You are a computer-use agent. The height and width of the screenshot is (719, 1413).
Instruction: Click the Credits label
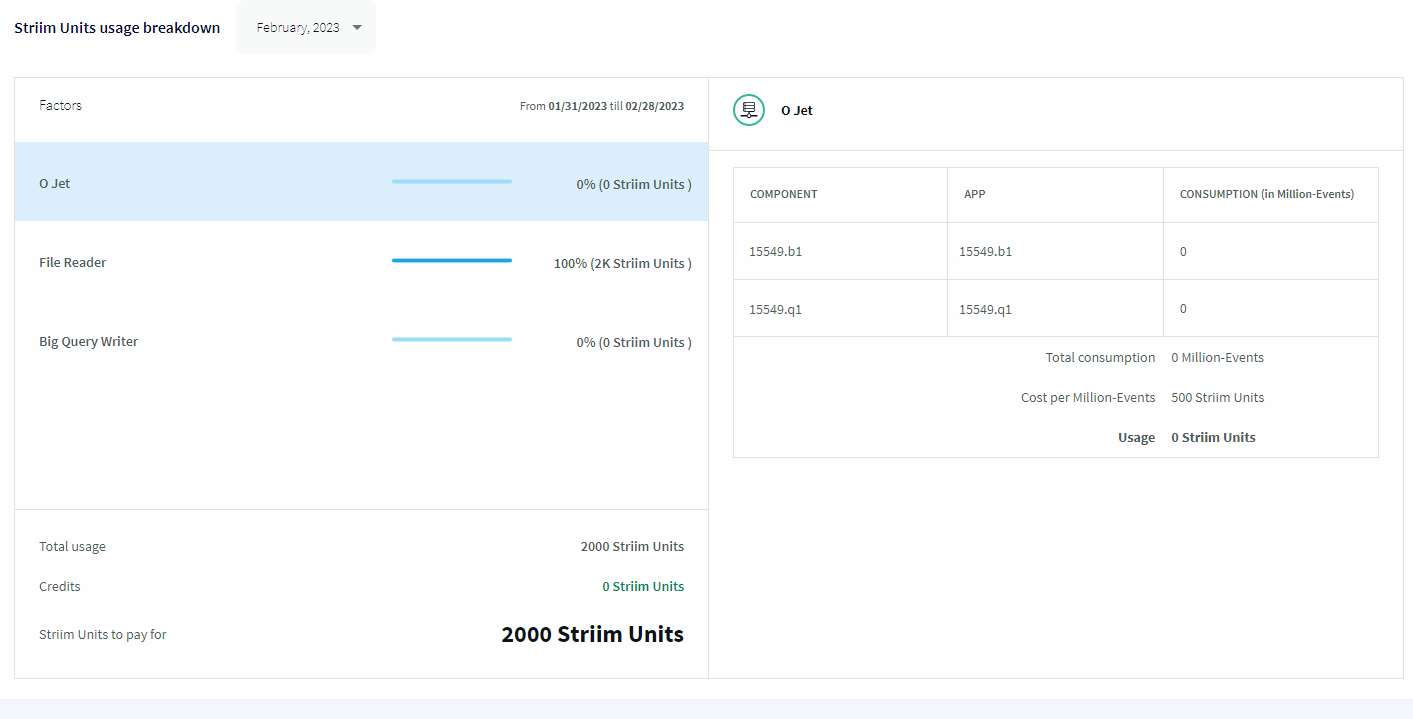[x=60, y=586]
